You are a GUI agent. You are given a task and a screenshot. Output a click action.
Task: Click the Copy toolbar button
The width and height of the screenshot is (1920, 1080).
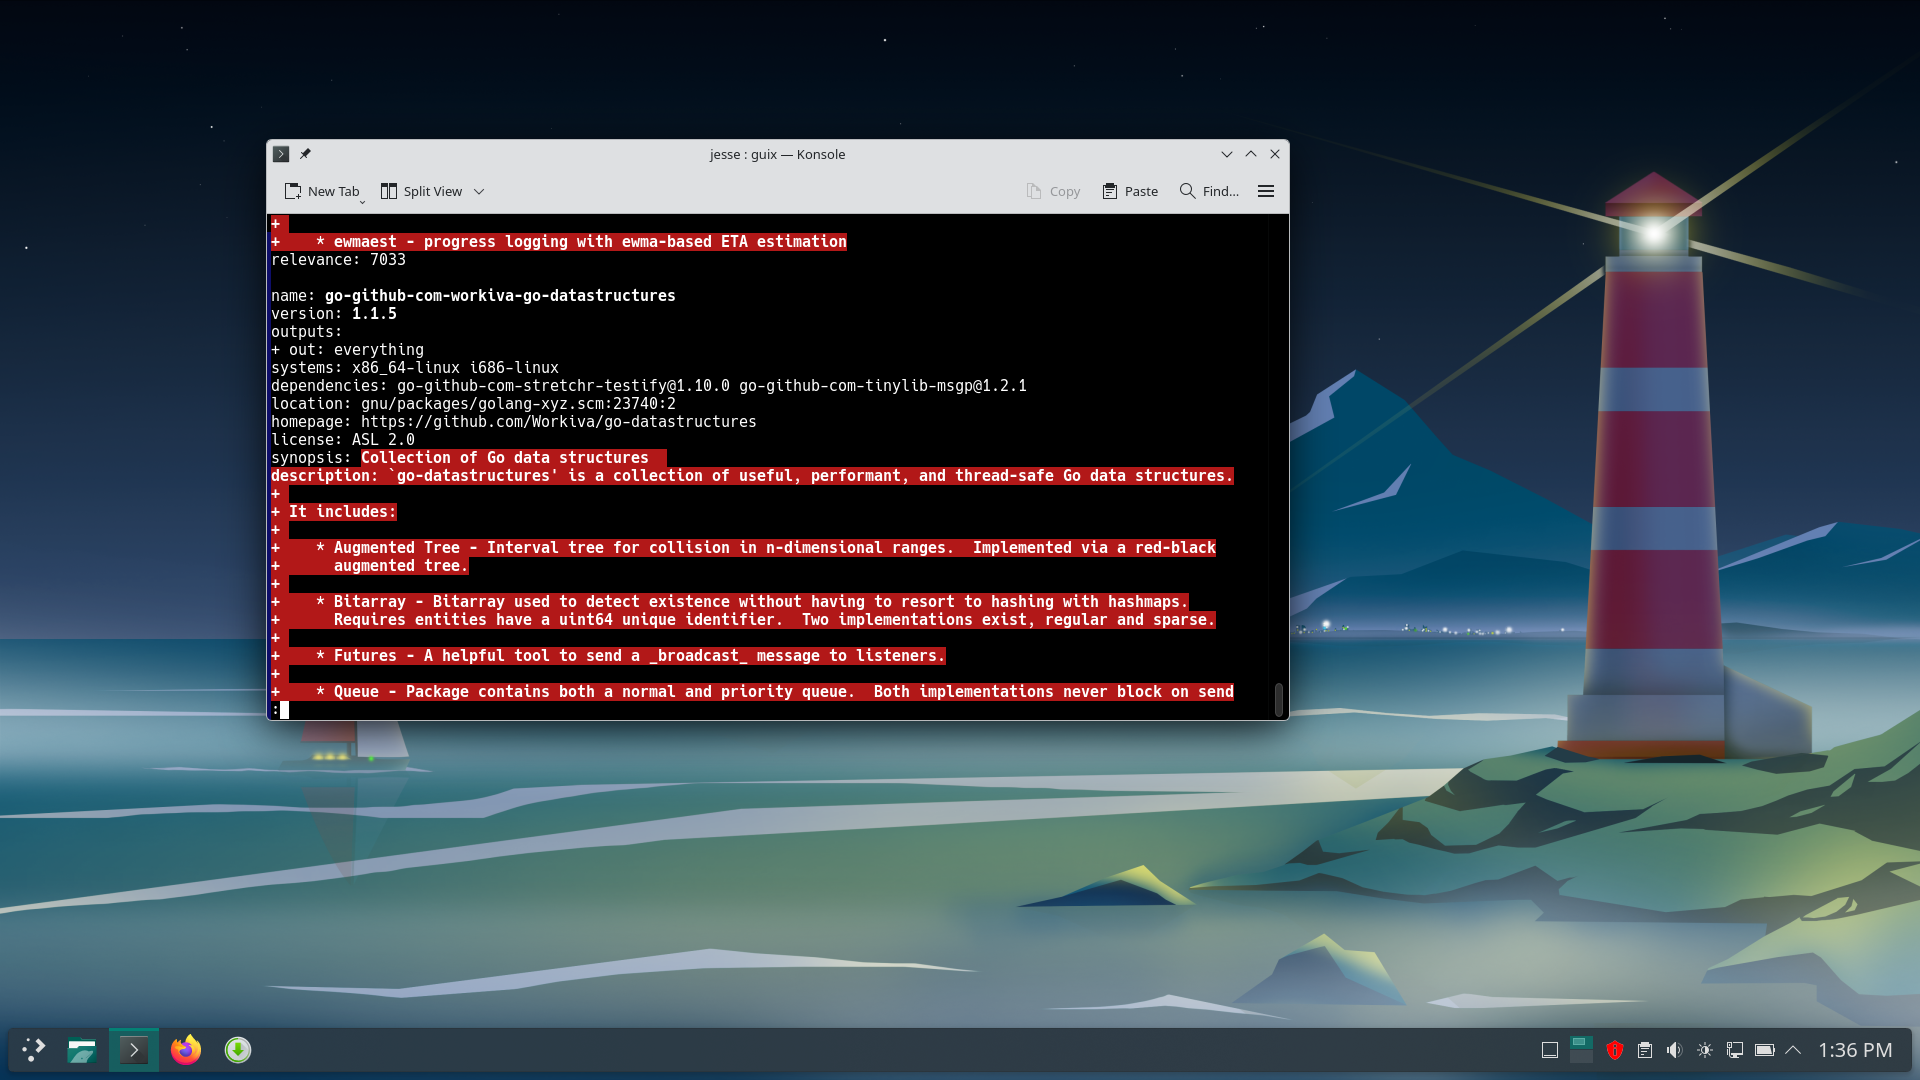[1053, 191]
